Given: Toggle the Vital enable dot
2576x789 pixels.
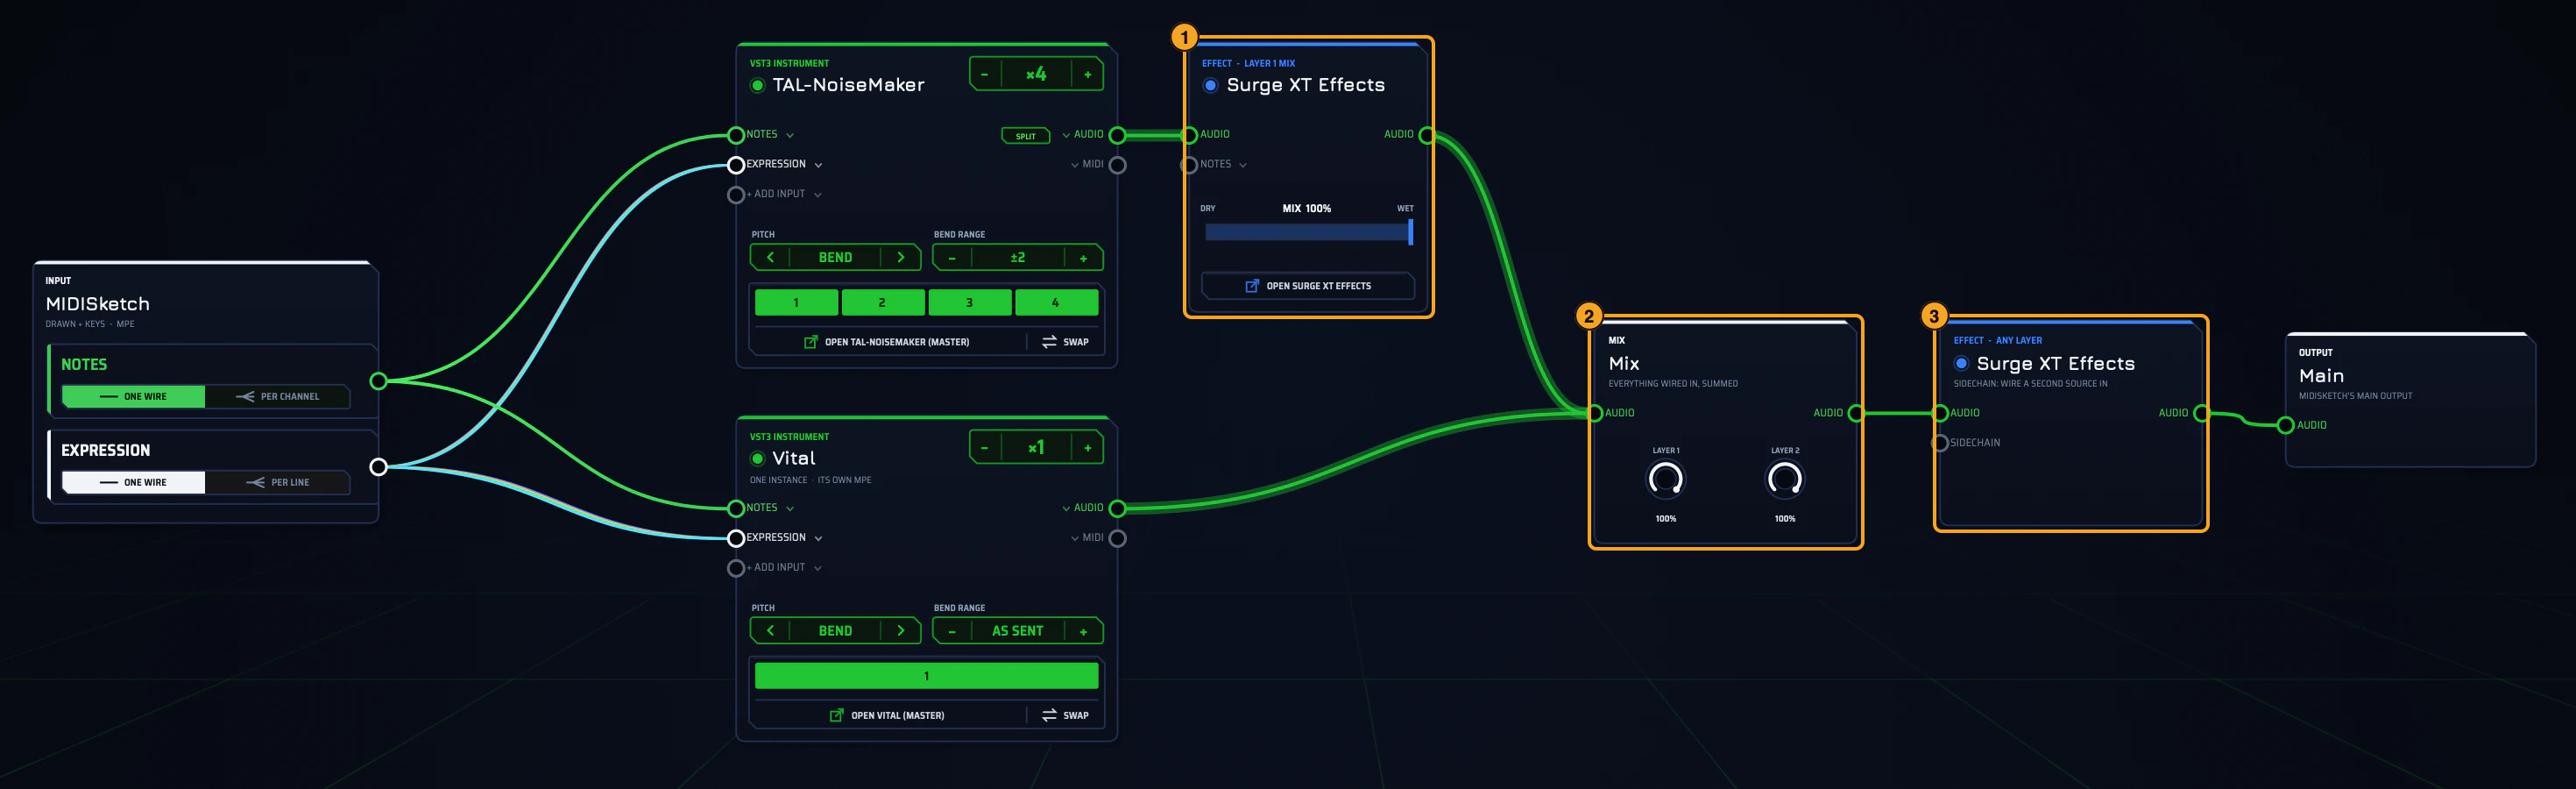Looking at the screenshot, I should point(758,459).
